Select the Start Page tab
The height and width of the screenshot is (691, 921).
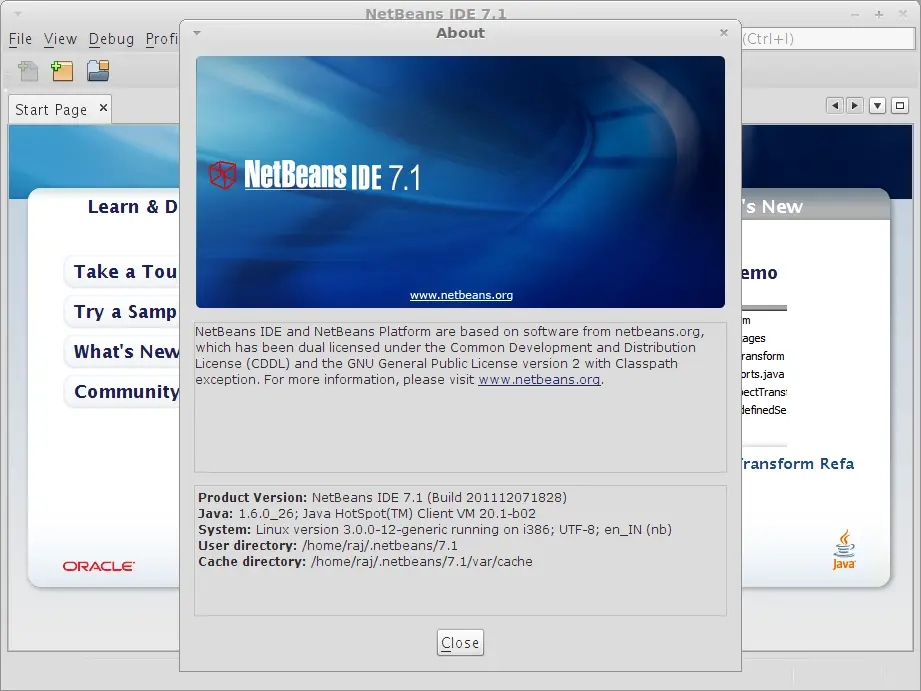click(51, 110)
